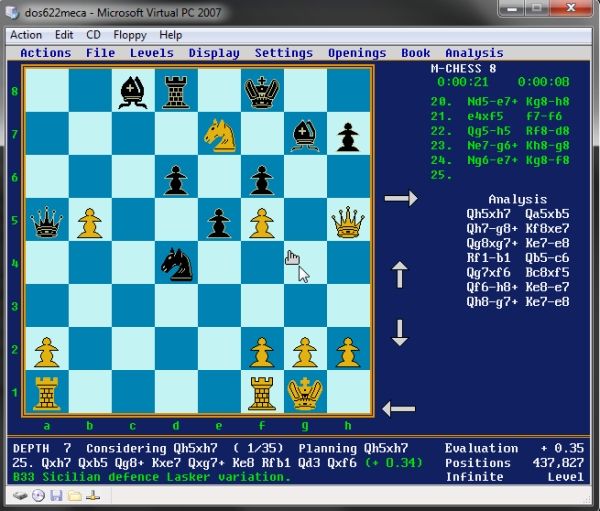Image resolution: width=600 pixels, height=511 pixels.
Task: Open the Analysis menu
Action: [474, 53]
